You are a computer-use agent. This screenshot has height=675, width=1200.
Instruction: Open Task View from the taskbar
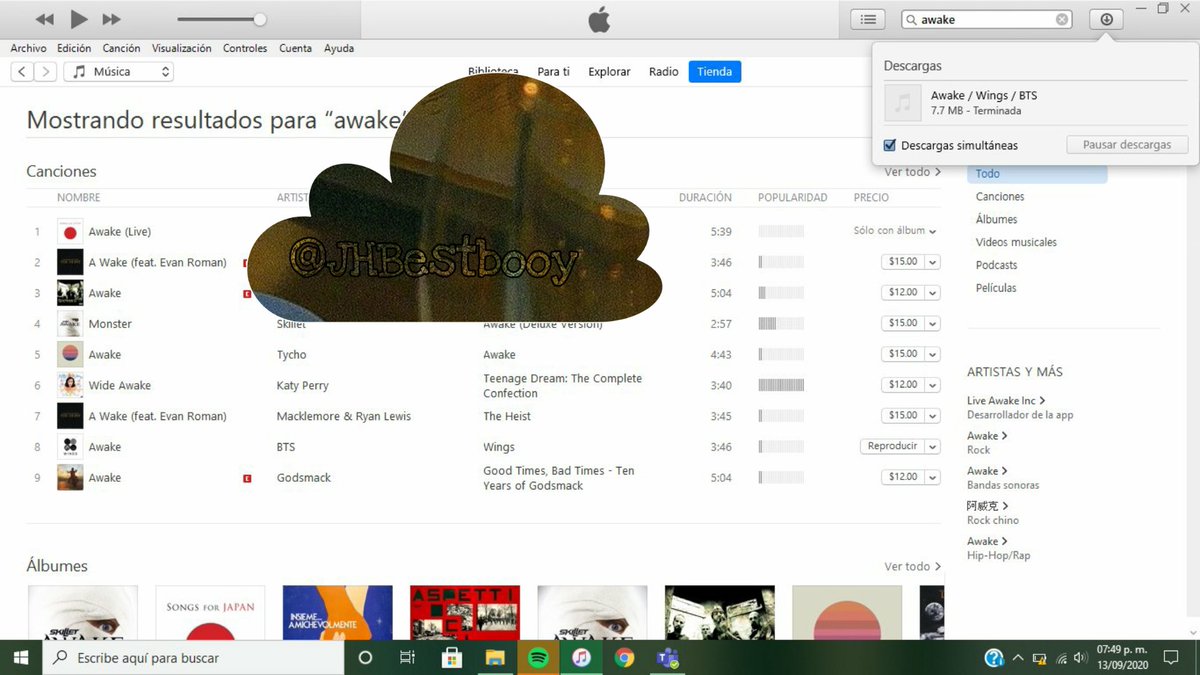(407, 658)
